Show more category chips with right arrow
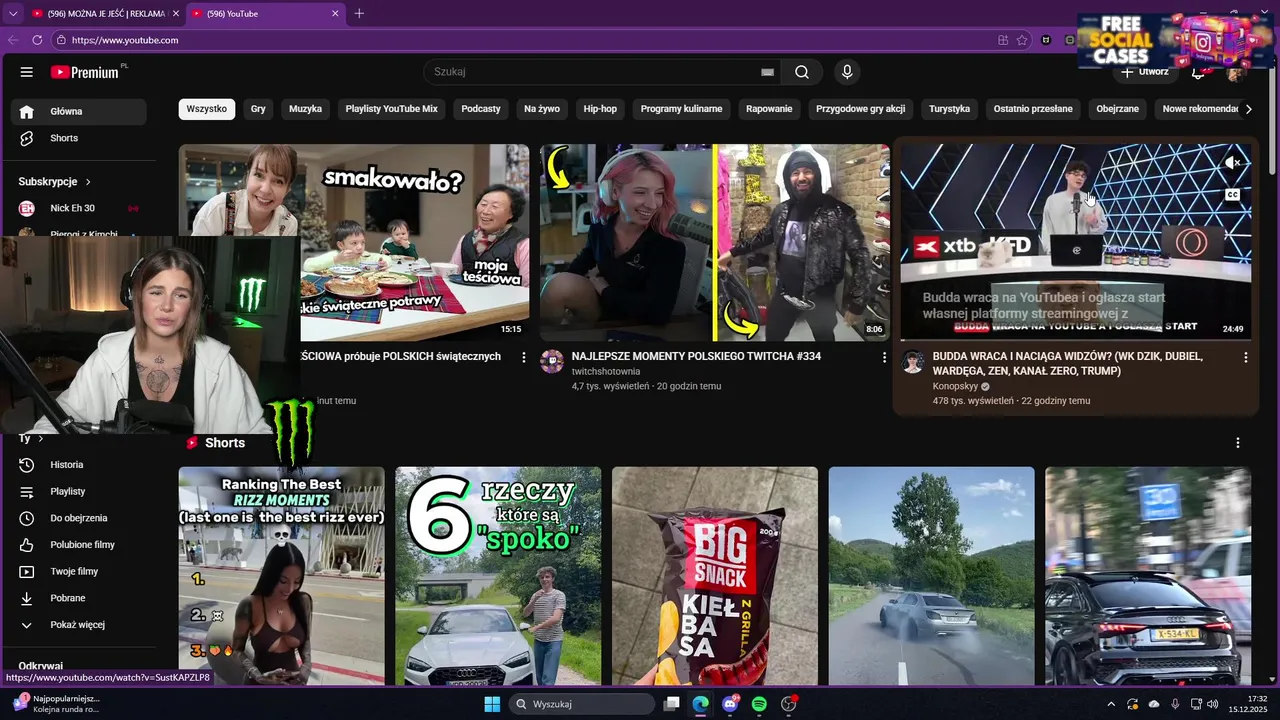1280x720 pixels. tap(1248, 109)
